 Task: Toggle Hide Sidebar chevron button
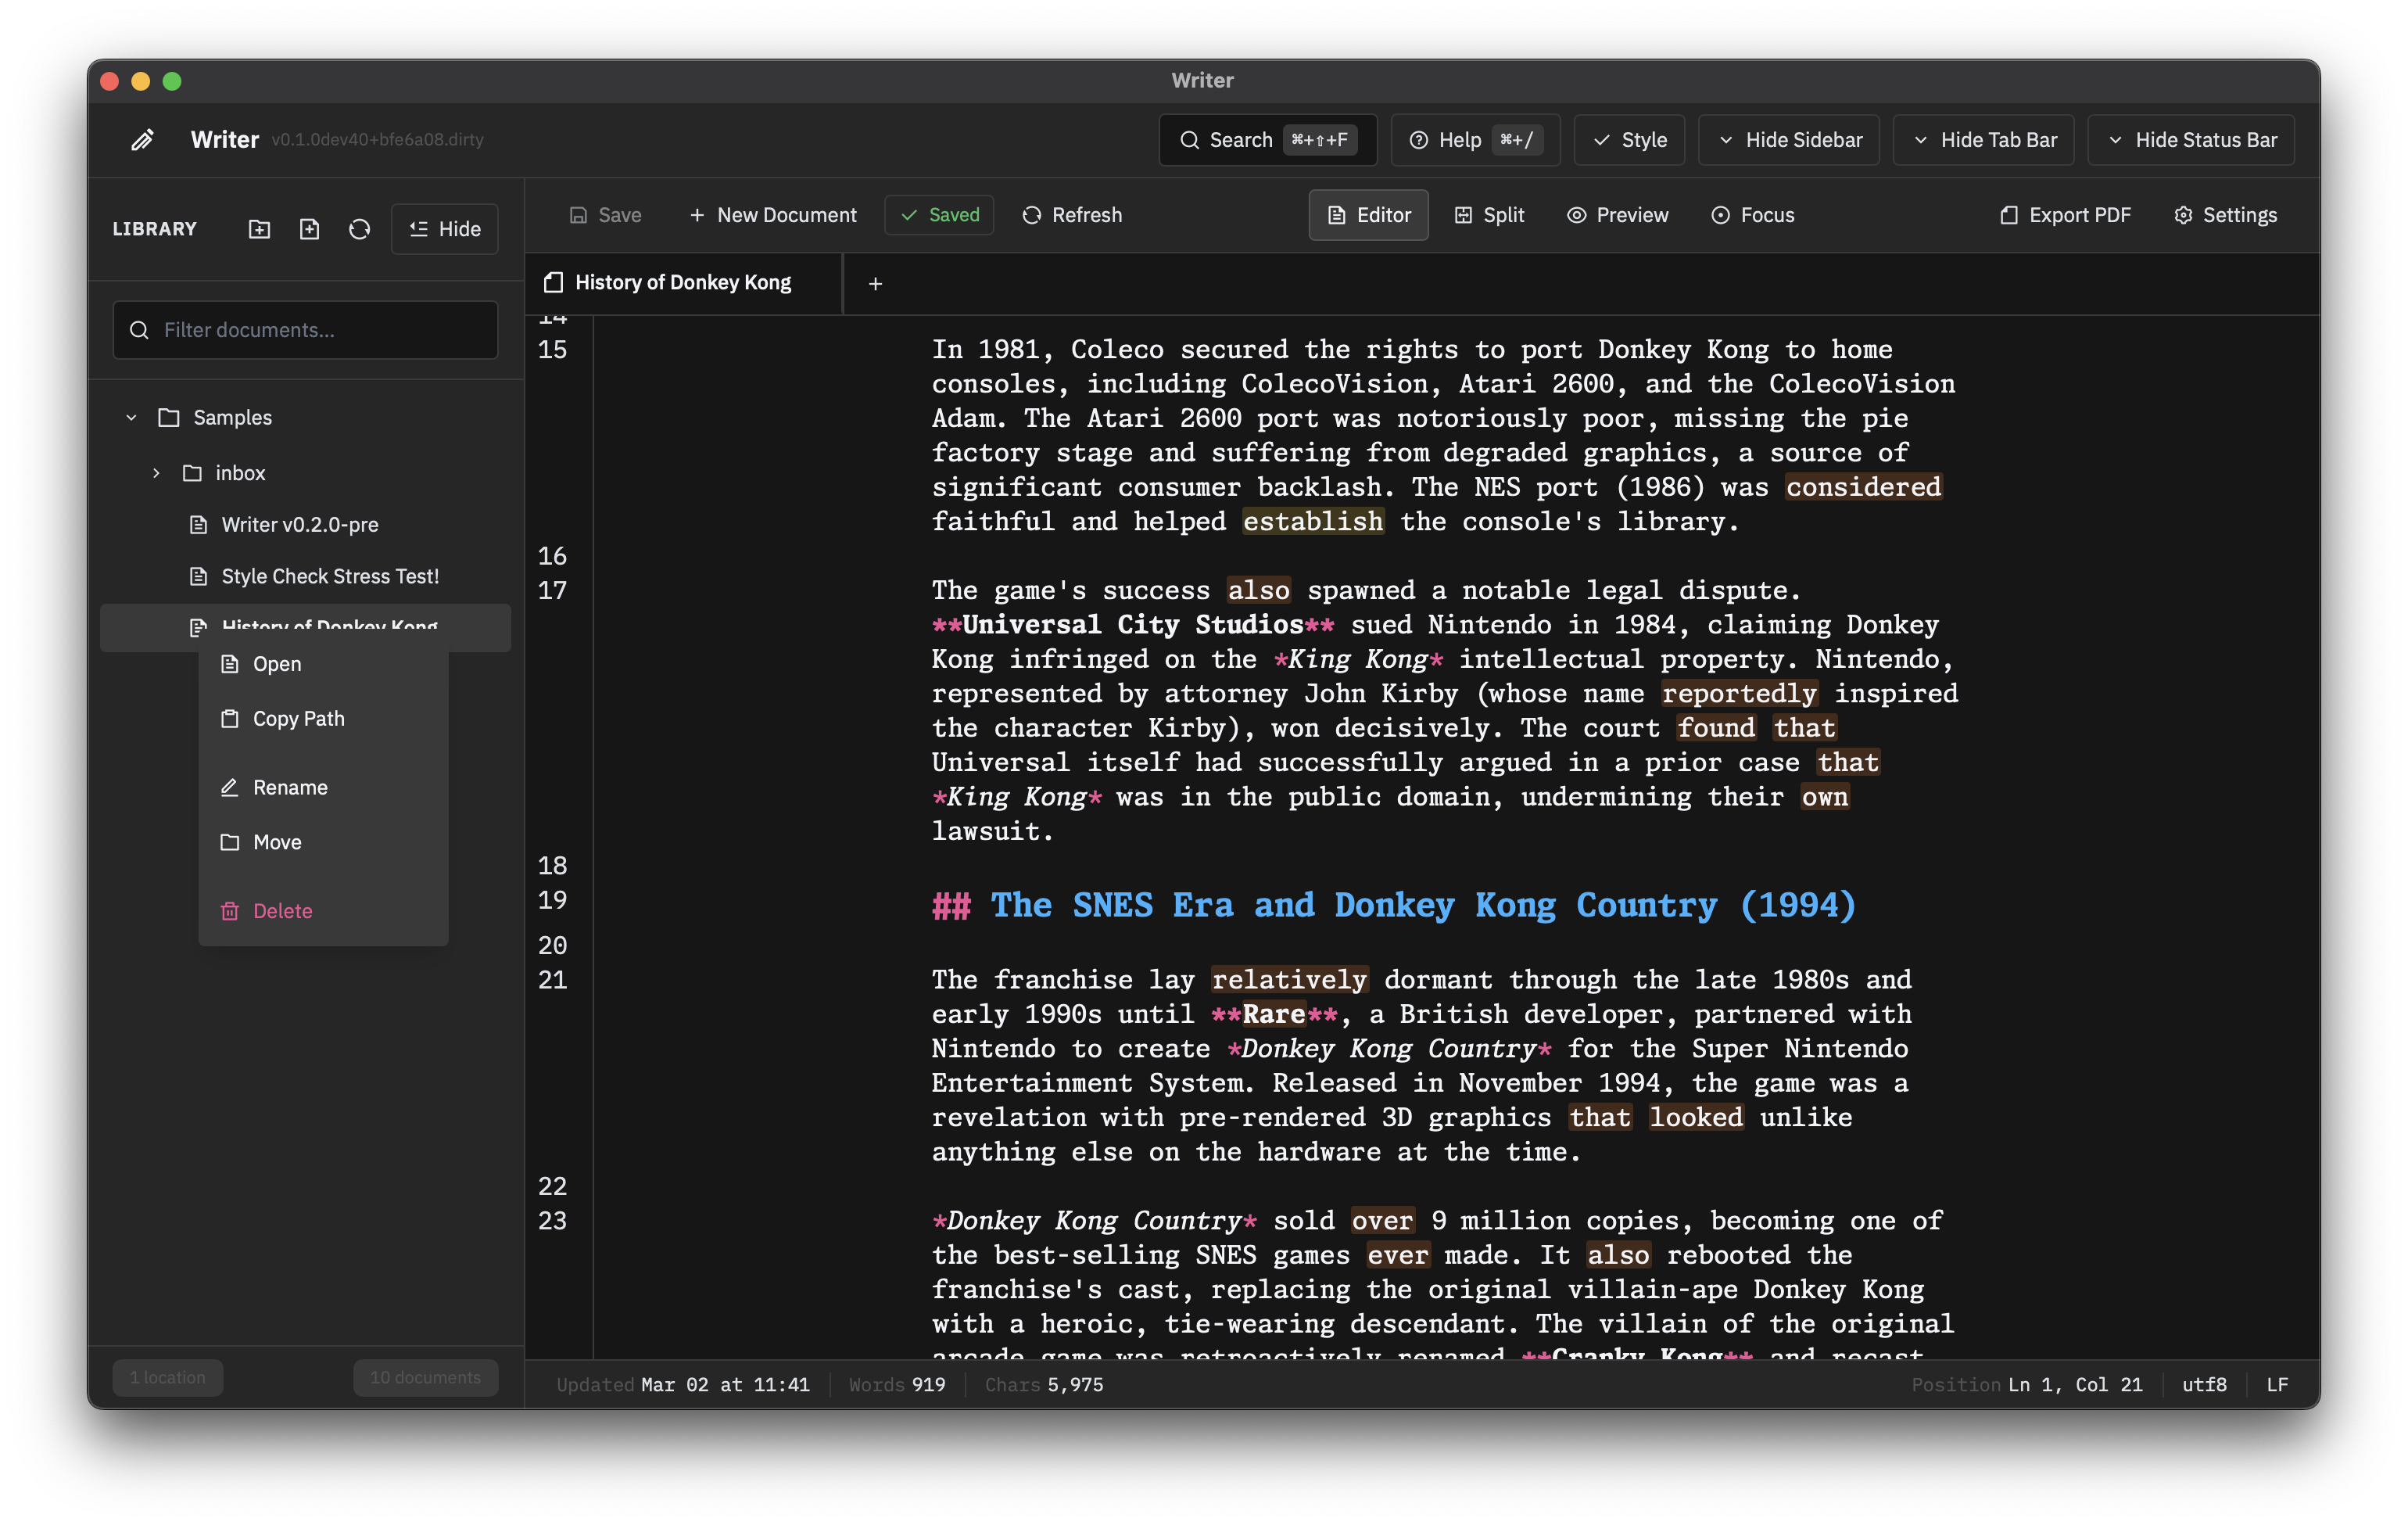[1788, 140]
